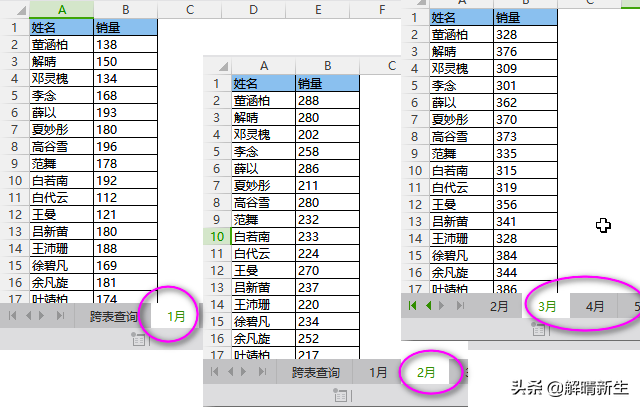Click 王曼 name cell in 2月 window
The height and width of the screenshot is (407, 640).
click(x=264, y=270)
